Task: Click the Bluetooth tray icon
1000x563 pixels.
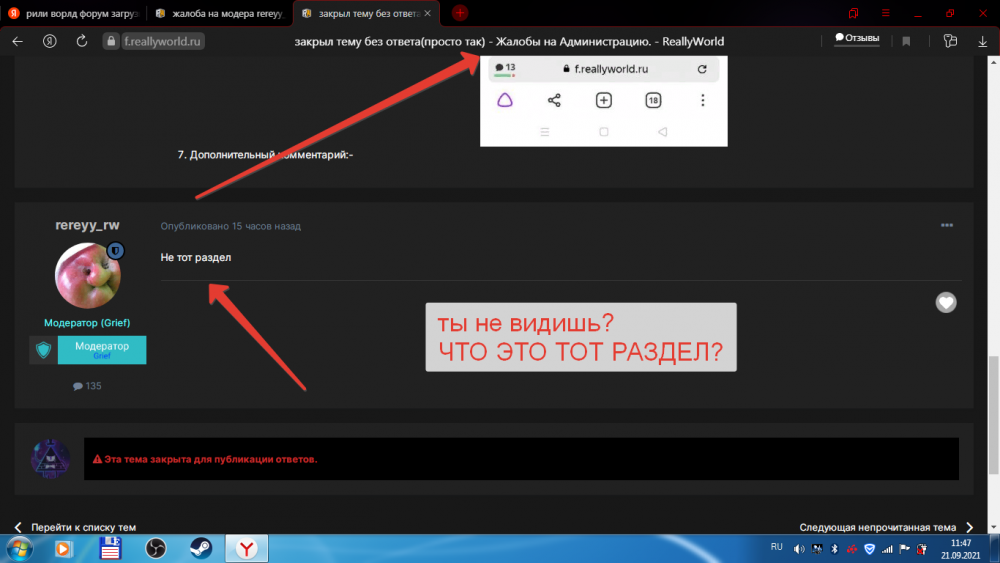Action: 834,549
